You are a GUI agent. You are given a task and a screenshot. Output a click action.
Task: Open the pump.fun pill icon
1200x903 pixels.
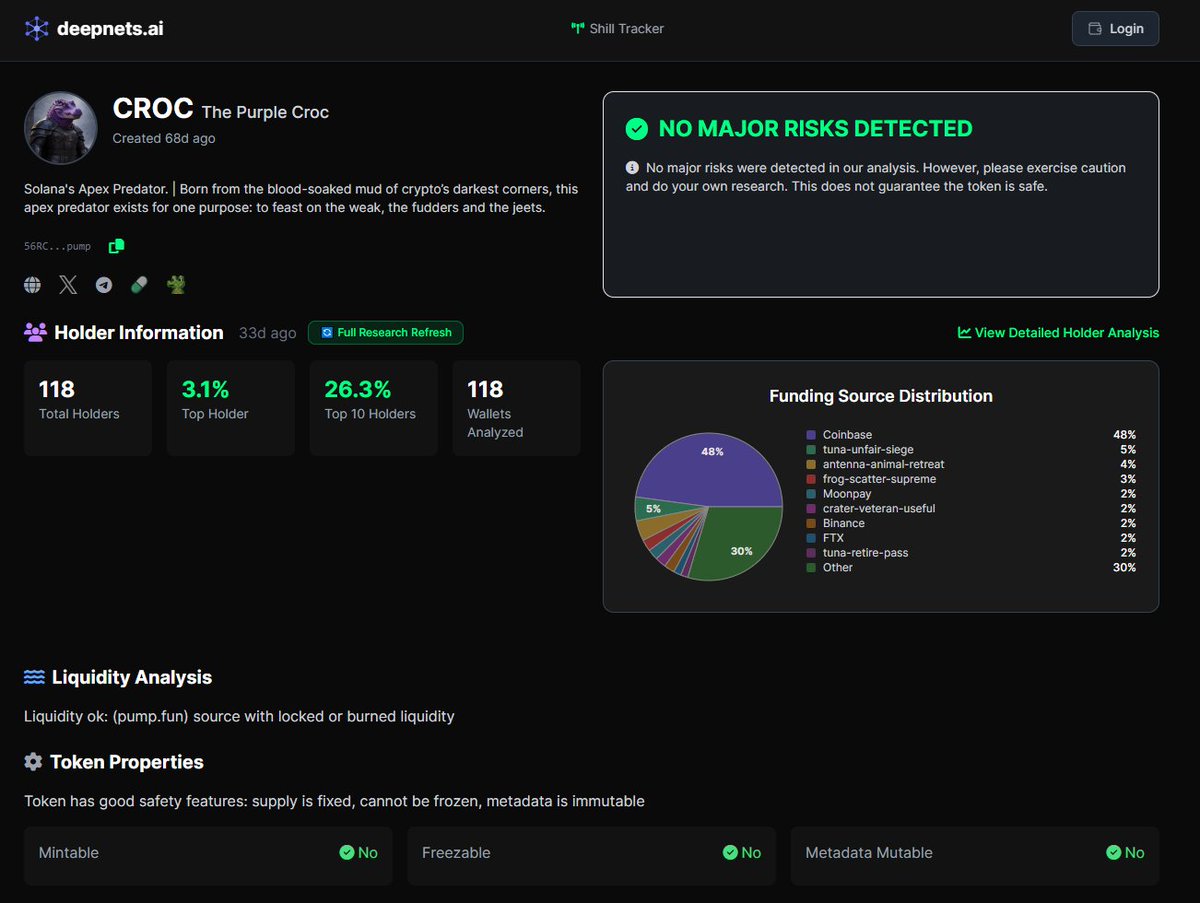(x=139, y=285)
